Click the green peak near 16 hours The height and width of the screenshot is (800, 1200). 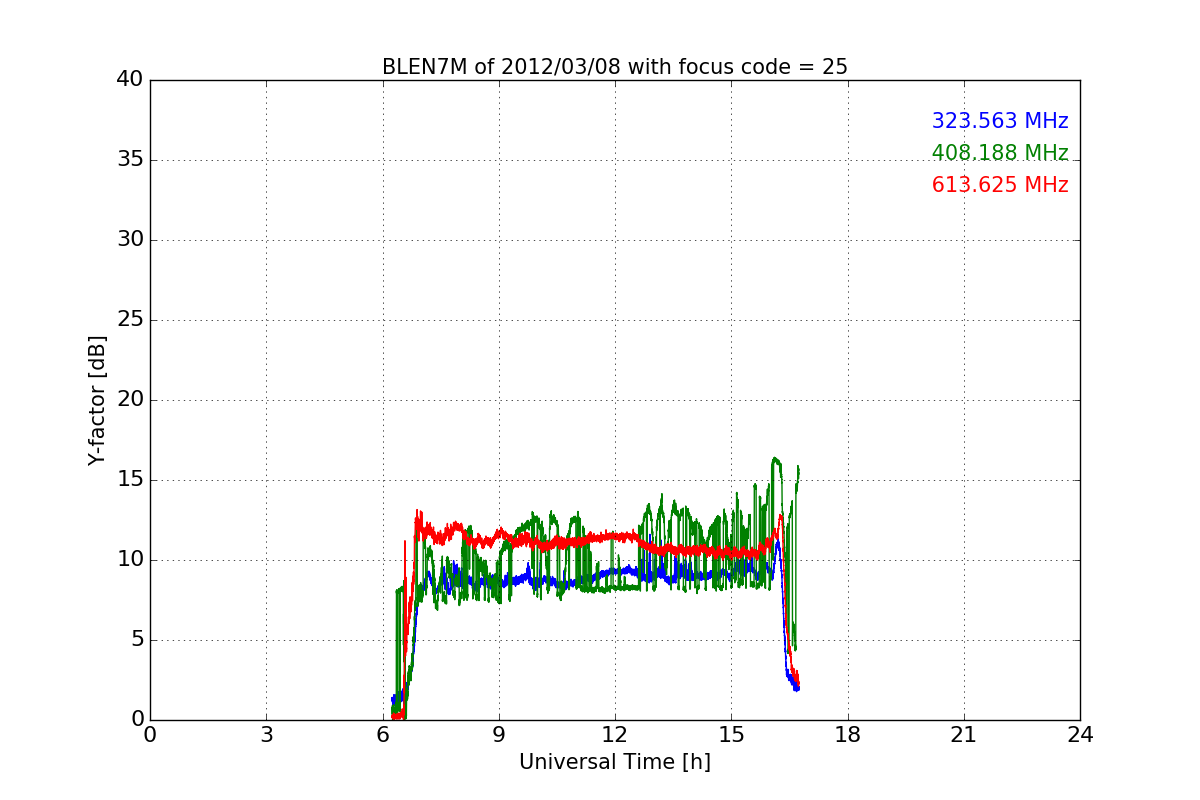pyautogui.click(x=776, y=460)
